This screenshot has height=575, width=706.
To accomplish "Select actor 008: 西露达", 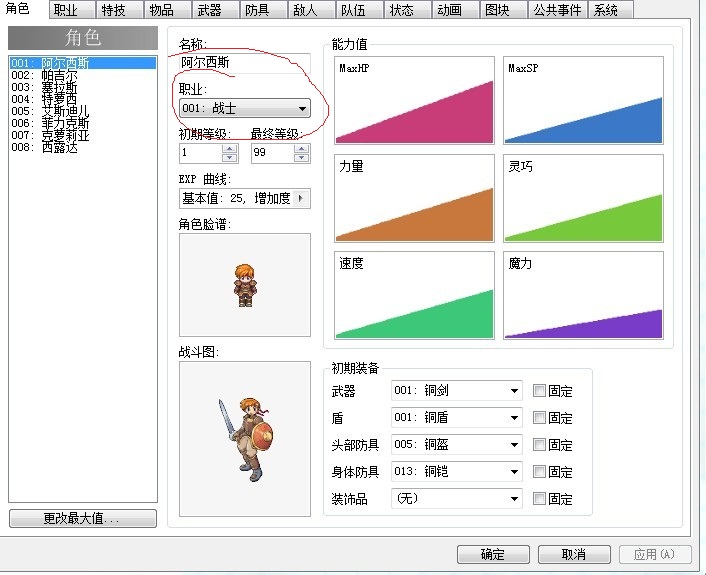I will [83, 147].
